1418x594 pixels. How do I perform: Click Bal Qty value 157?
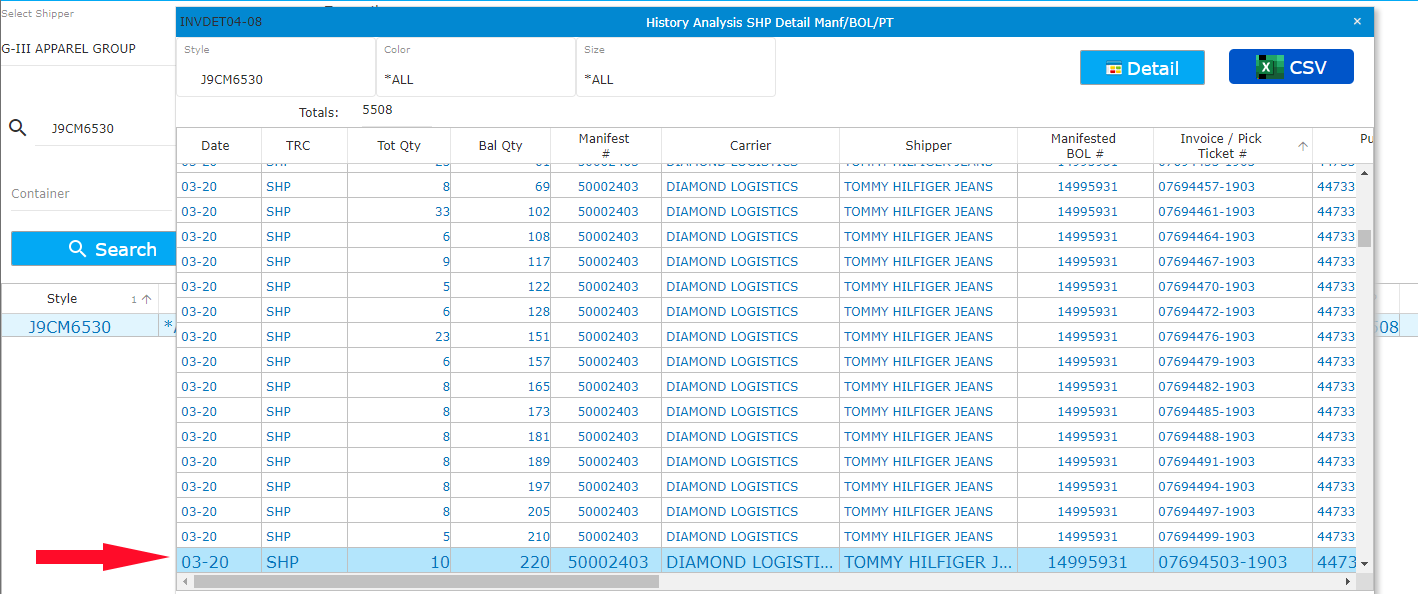coord(538,361)
